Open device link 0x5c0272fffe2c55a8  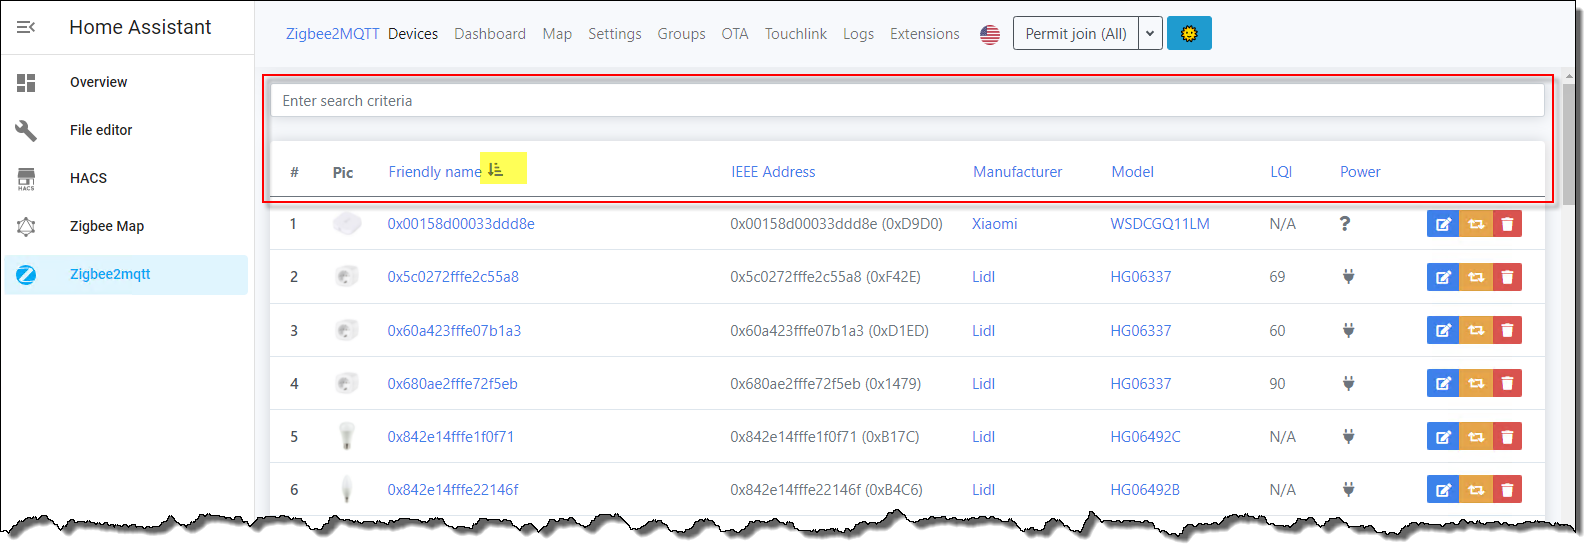pyautogui.click(x=453, y=277)
